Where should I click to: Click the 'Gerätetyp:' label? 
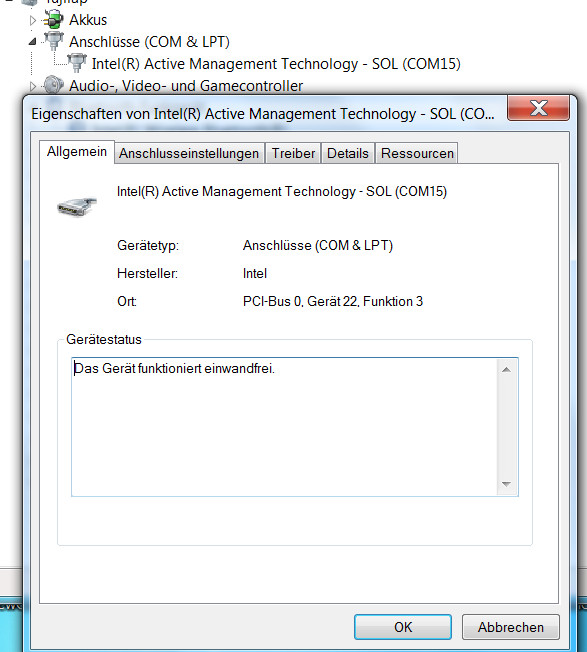(x=148, y=246)
